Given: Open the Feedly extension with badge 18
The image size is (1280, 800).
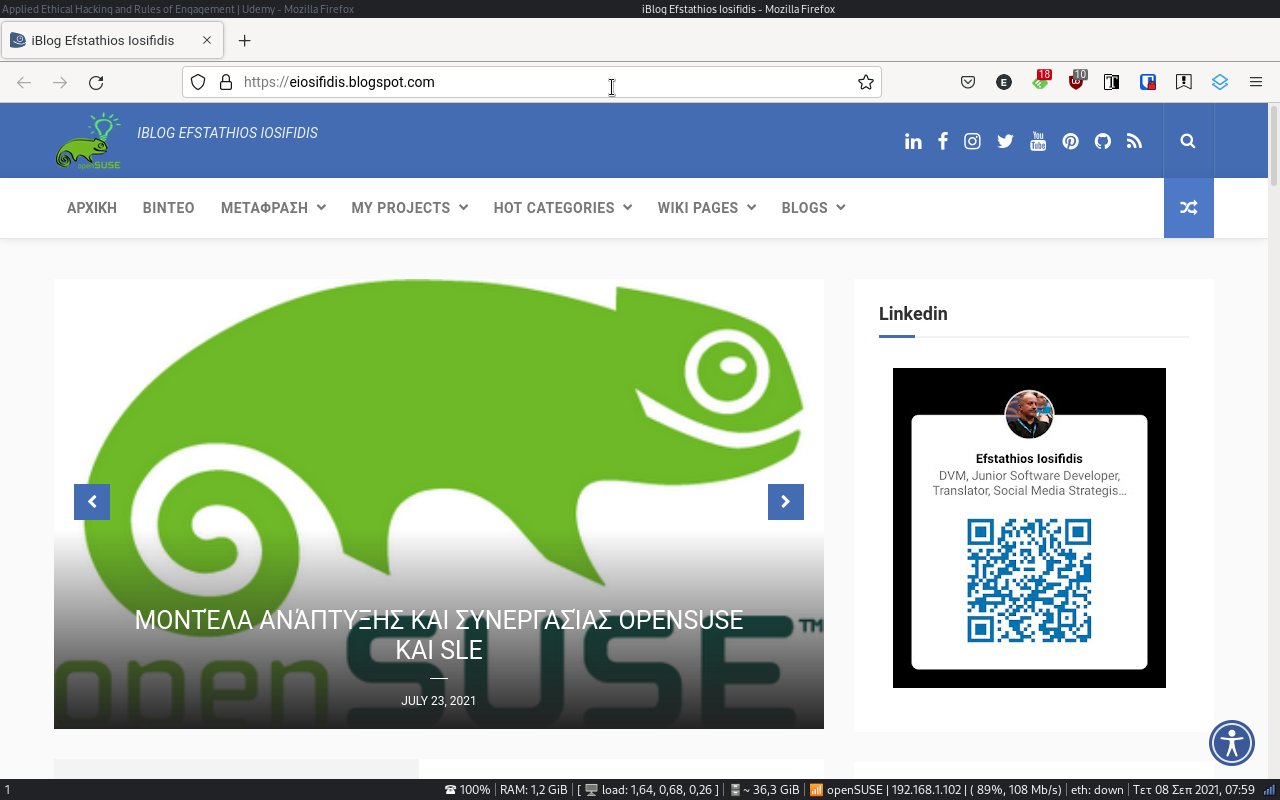Looking at the screenshot, I should pyautogui.click(x=1041, y=81).
